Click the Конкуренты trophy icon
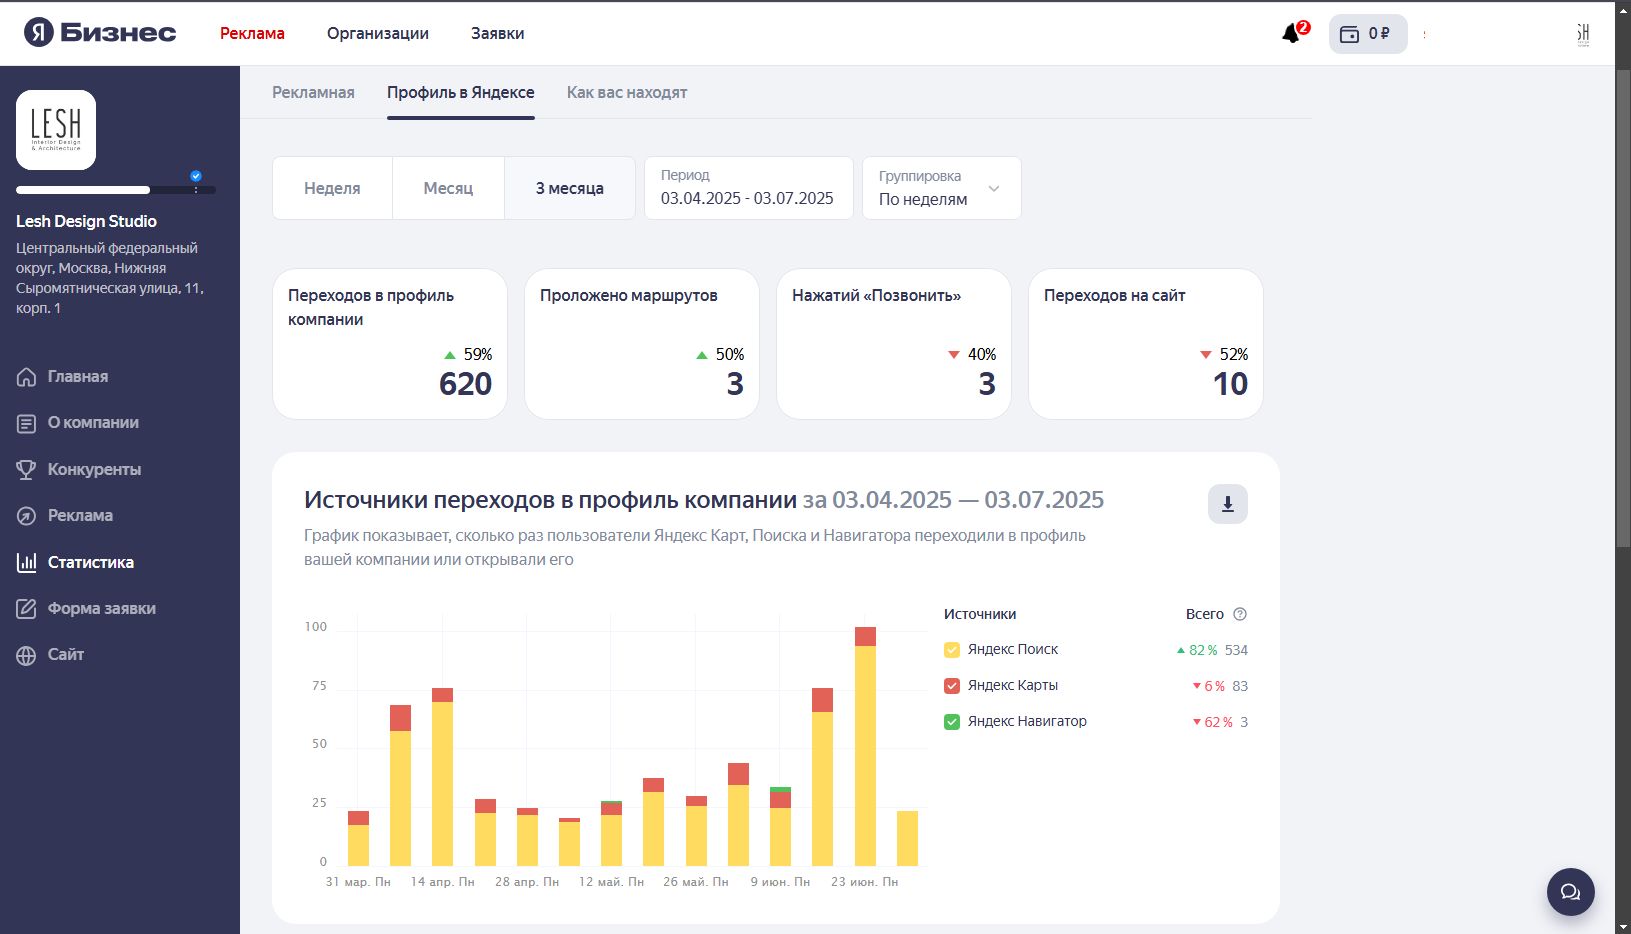The width and height of the screenshot is (1631, 934). [27, 470]
